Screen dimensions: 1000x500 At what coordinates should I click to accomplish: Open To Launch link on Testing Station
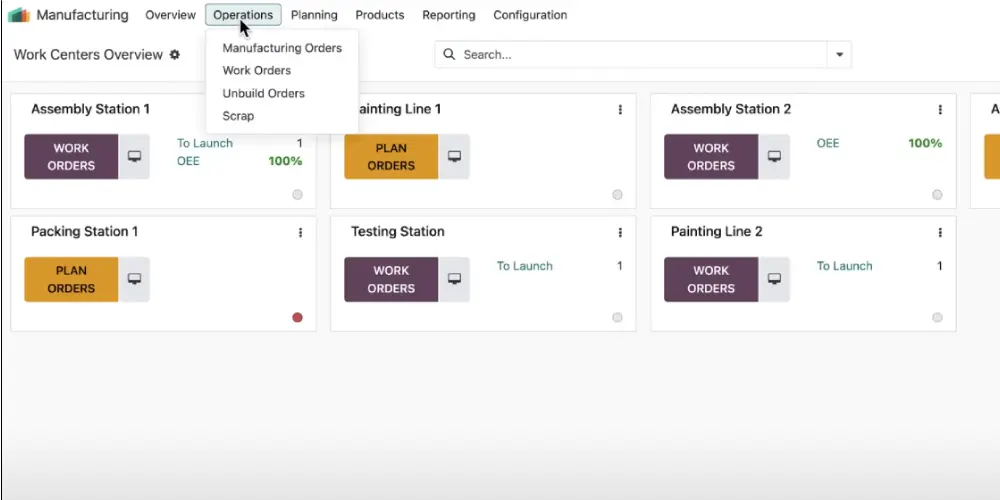525,266
